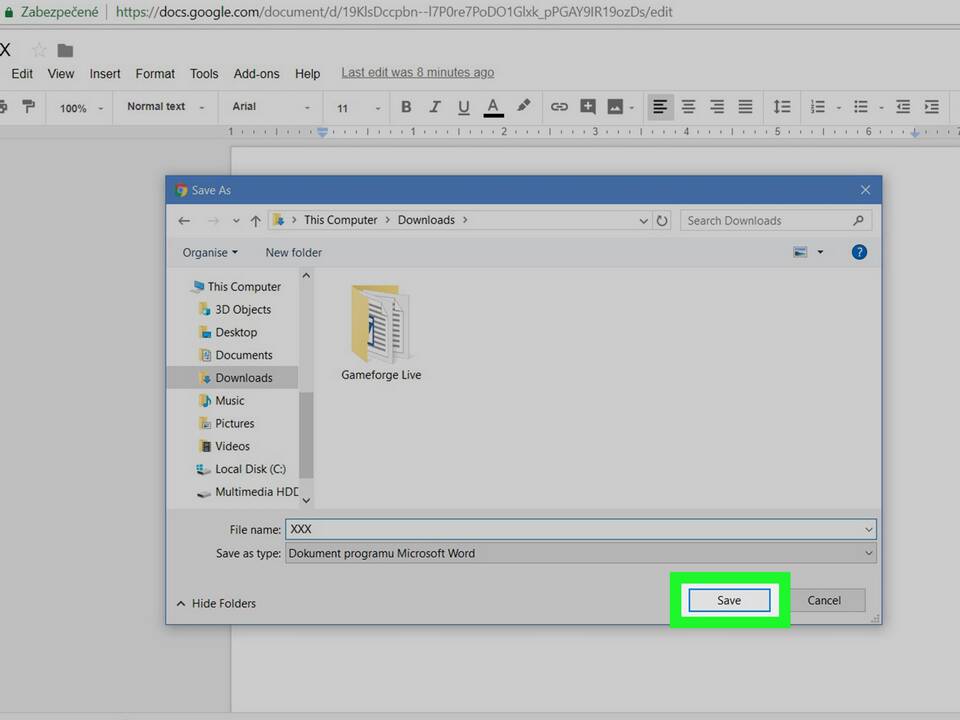
Task: Click the Bold formatting icon
Action: point(406,107)
